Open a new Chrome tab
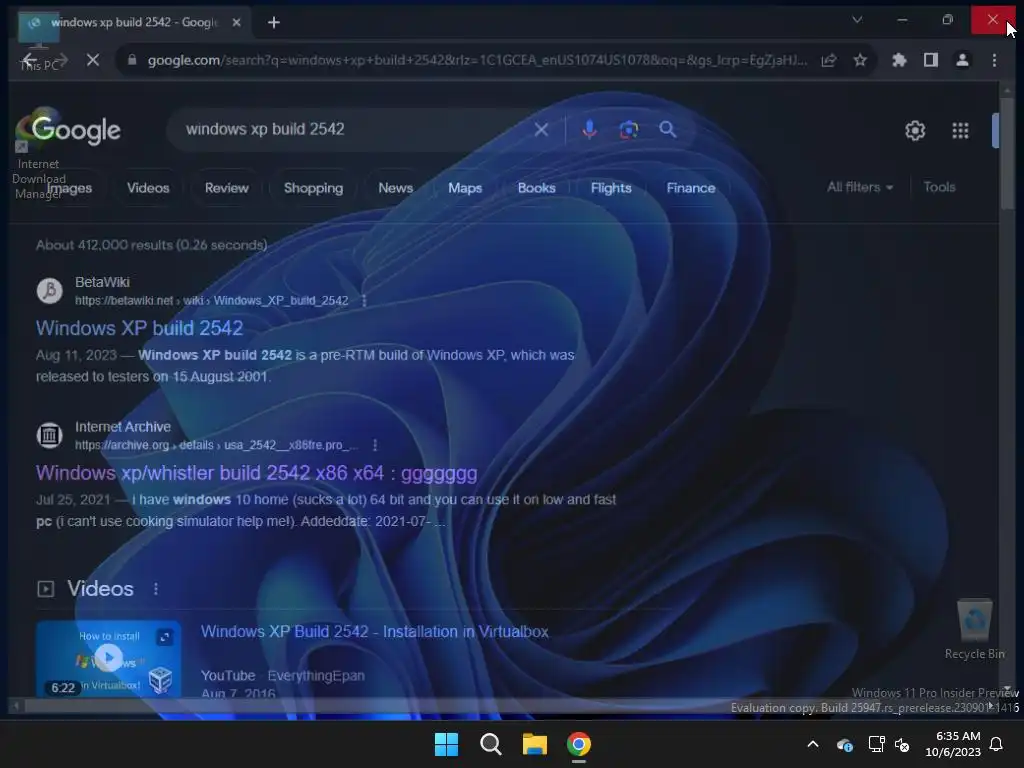 click(x=274, y=23)
